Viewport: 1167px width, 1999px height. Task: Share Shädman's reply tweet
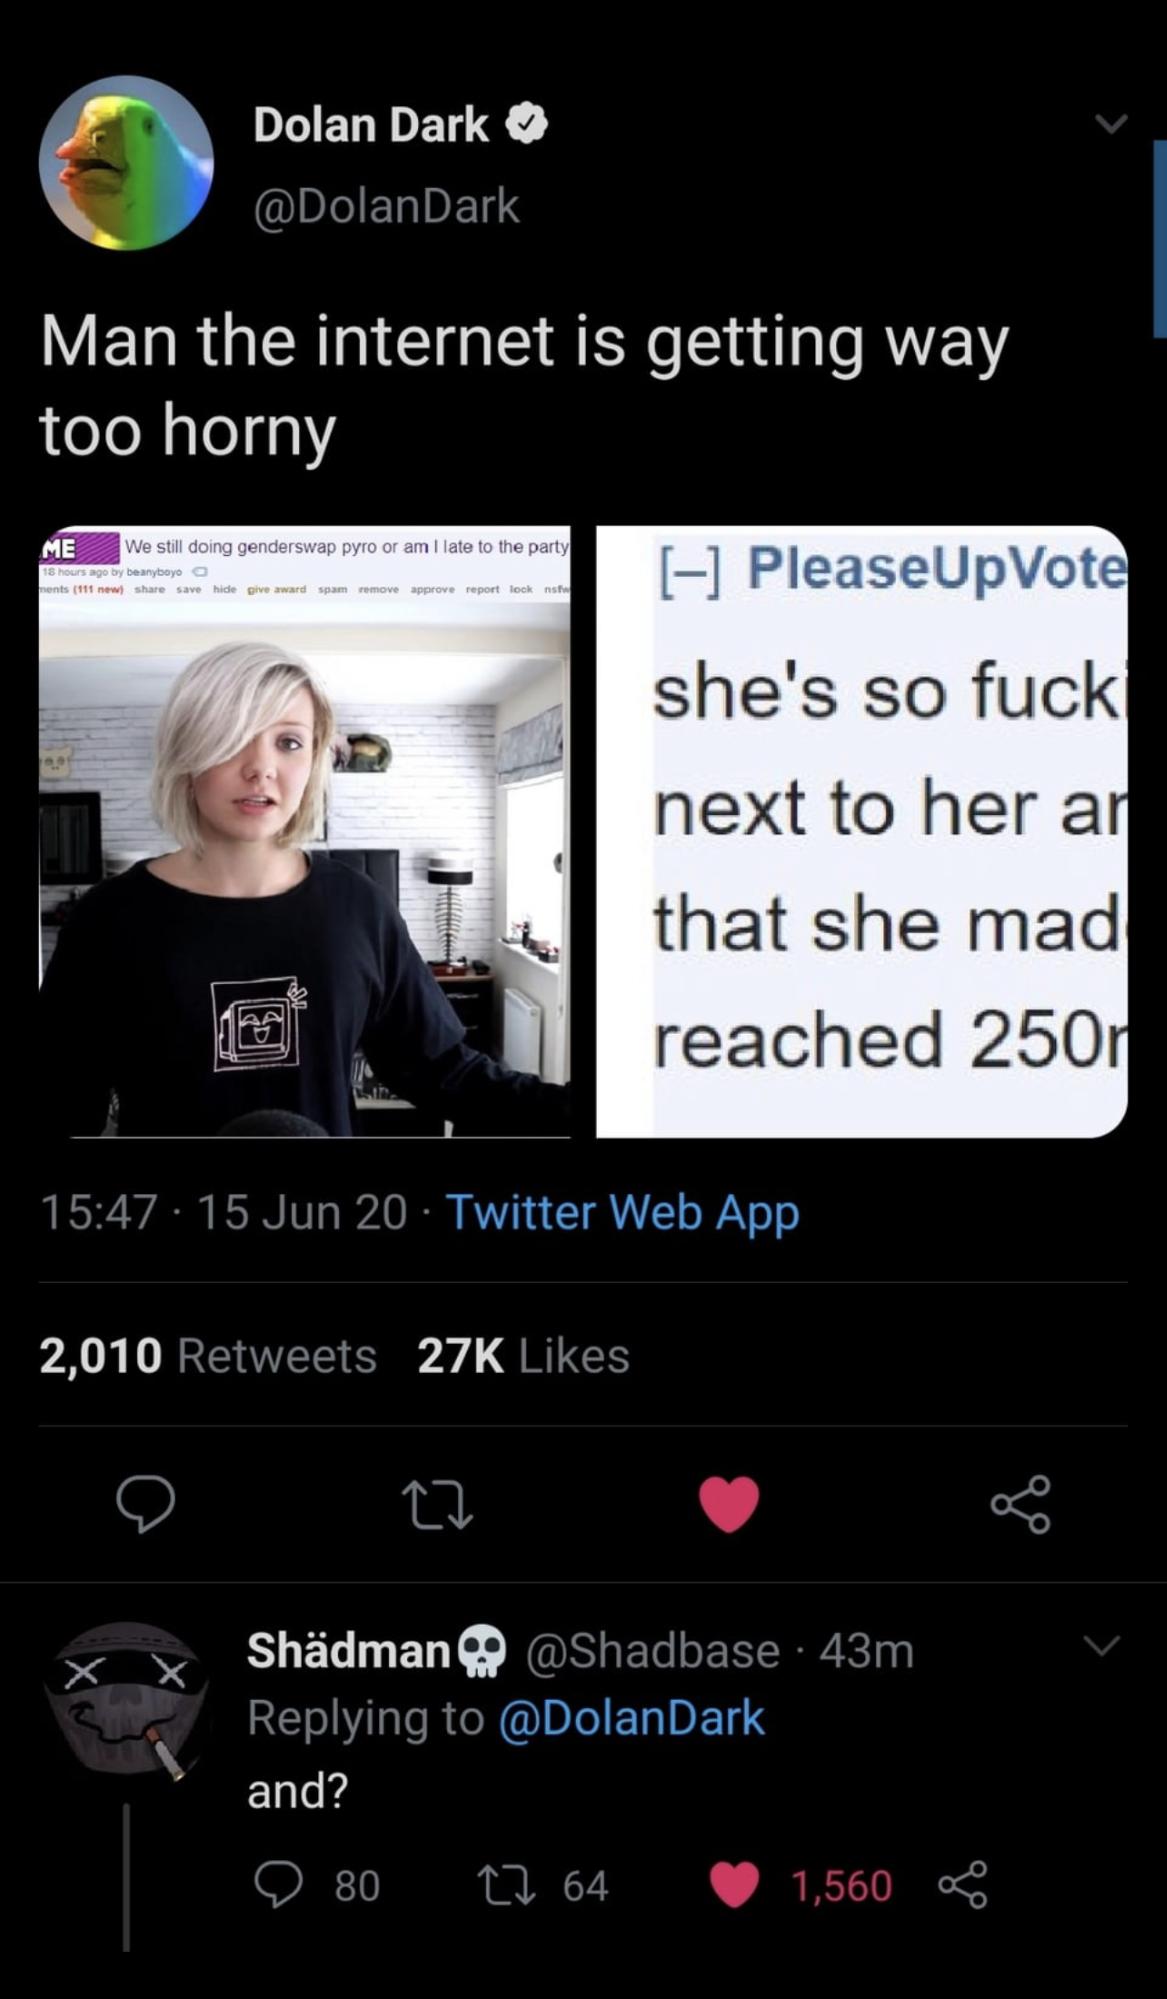click(963, 1885)
